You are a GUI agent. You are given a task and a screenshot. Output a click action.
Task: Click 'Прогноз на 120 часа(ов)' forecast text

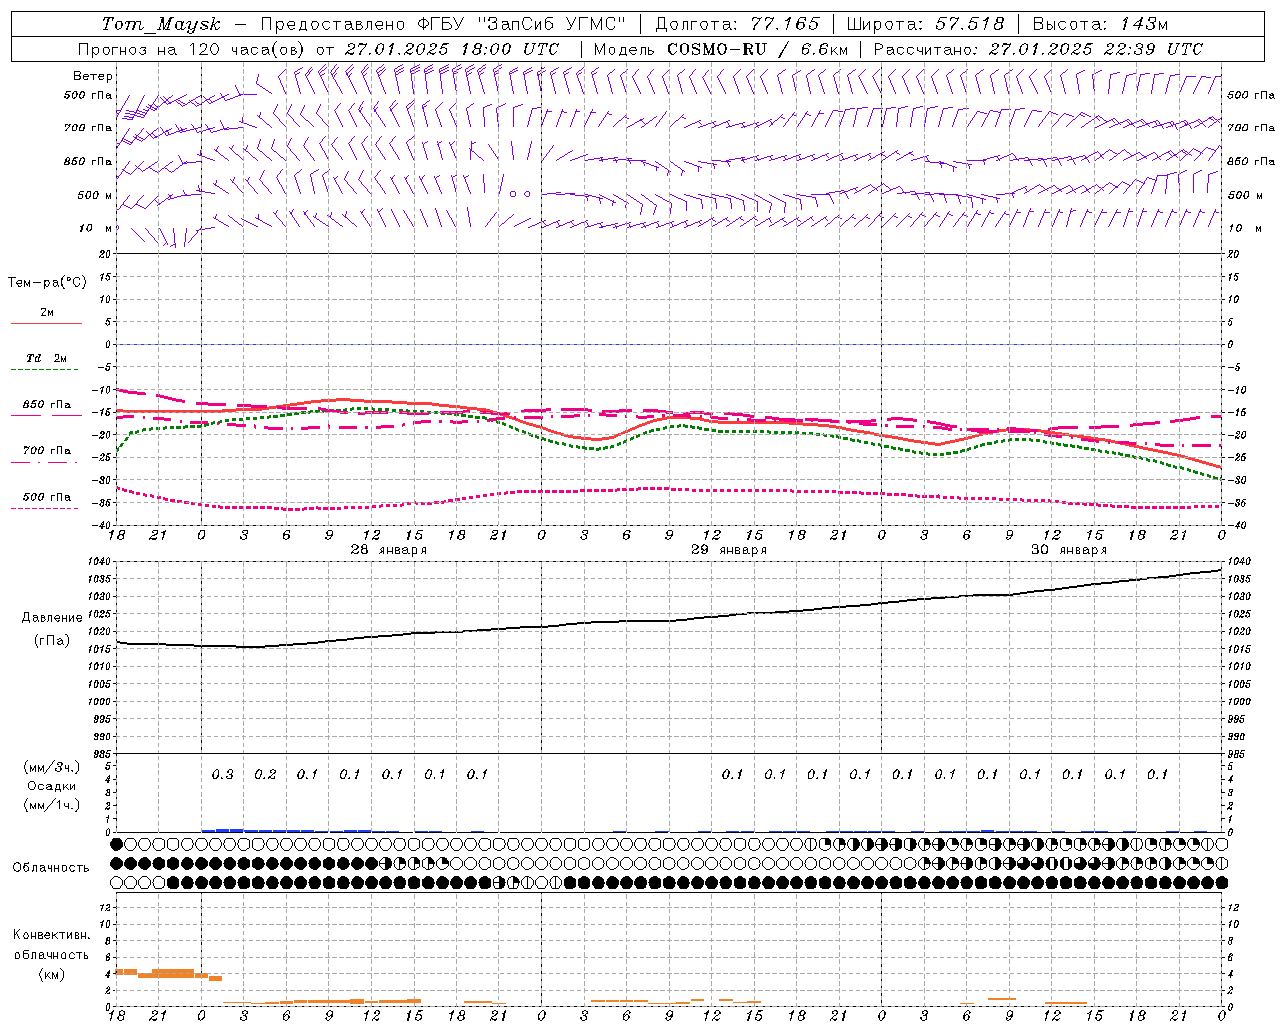click(192, 49)
